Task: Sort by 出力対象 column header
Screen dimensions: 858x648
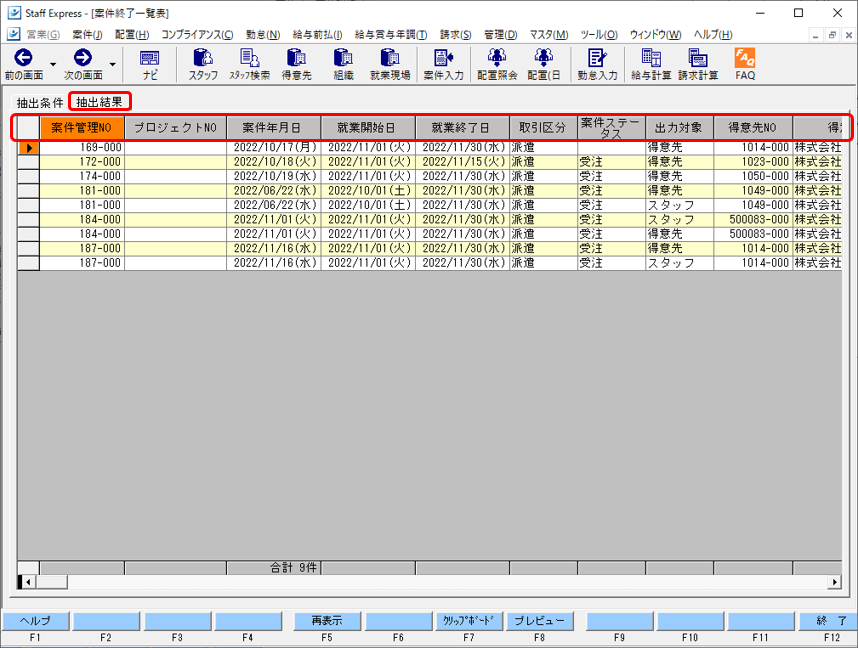Action: pos(679,128)
